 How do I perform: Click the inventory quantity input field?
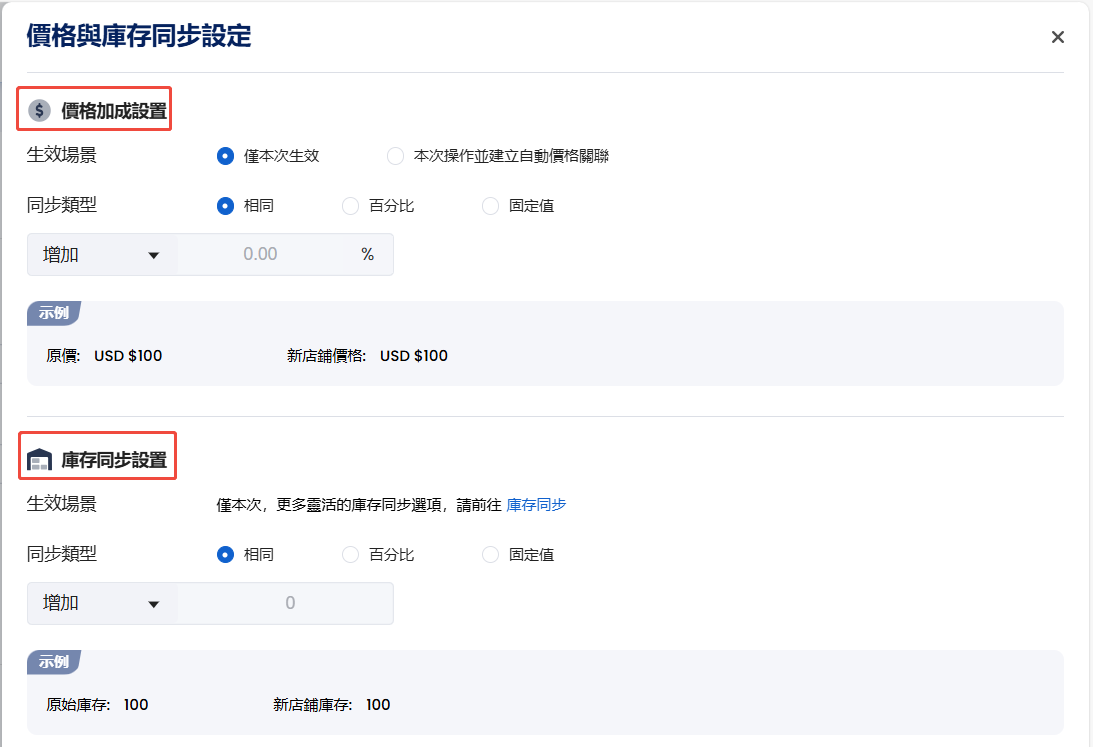pos(288,604)
